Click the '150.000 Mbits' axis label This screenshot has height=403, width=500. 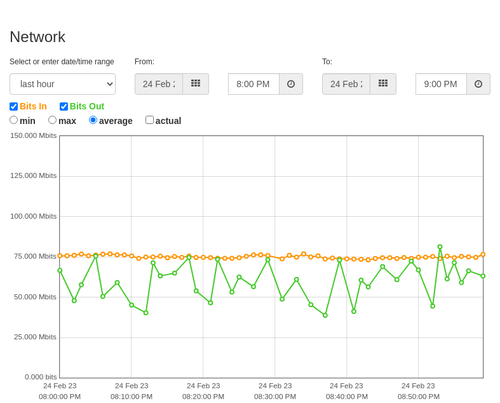[33, 135]
